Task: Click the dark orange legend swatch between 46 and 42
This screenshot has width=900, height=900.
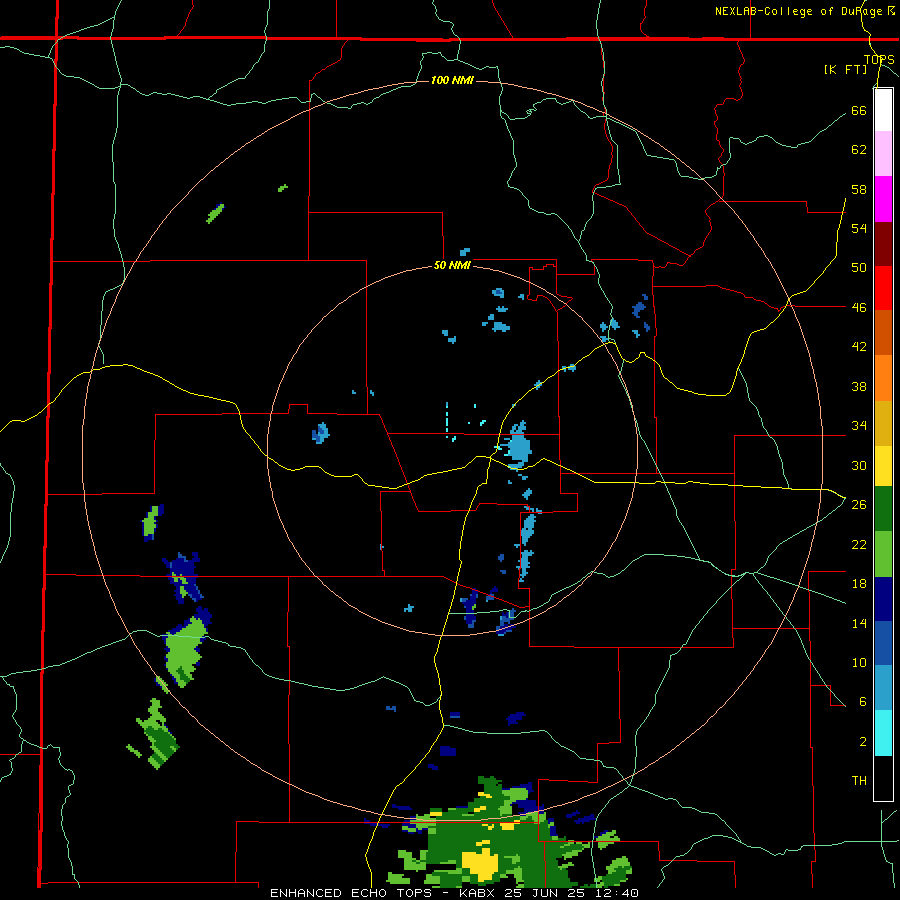Action: click(883, 332)
